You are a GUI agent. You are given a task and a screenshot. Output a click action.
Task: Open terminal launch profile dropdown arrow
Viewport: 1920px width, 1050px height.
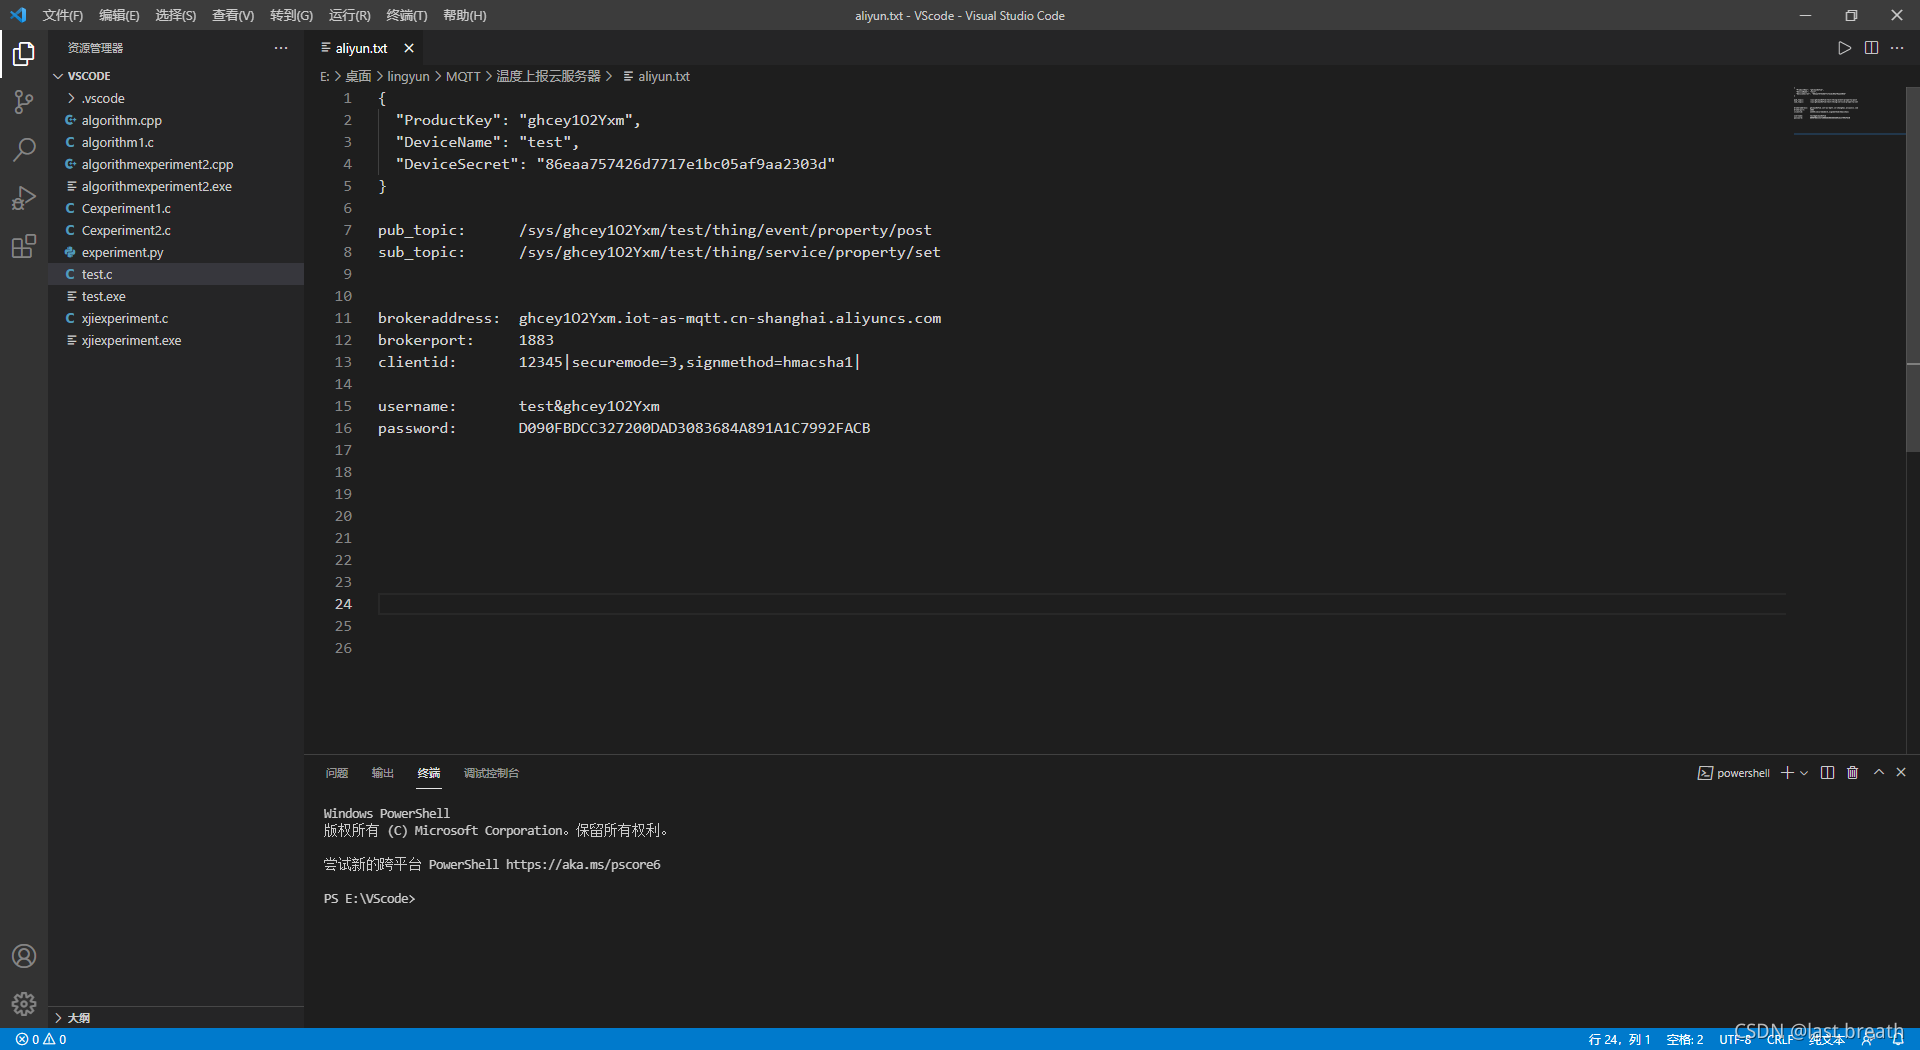point(1804,773)
